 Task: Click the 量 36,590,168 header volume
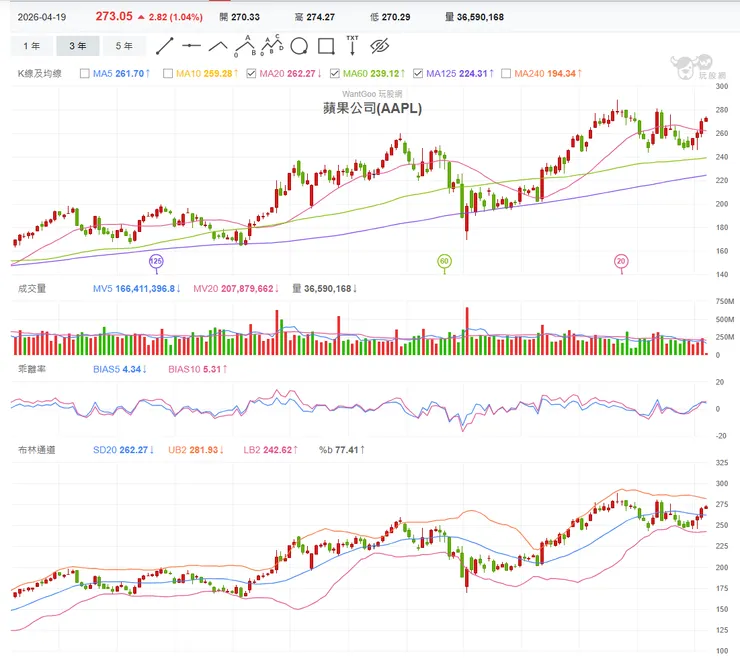[475, 17]
